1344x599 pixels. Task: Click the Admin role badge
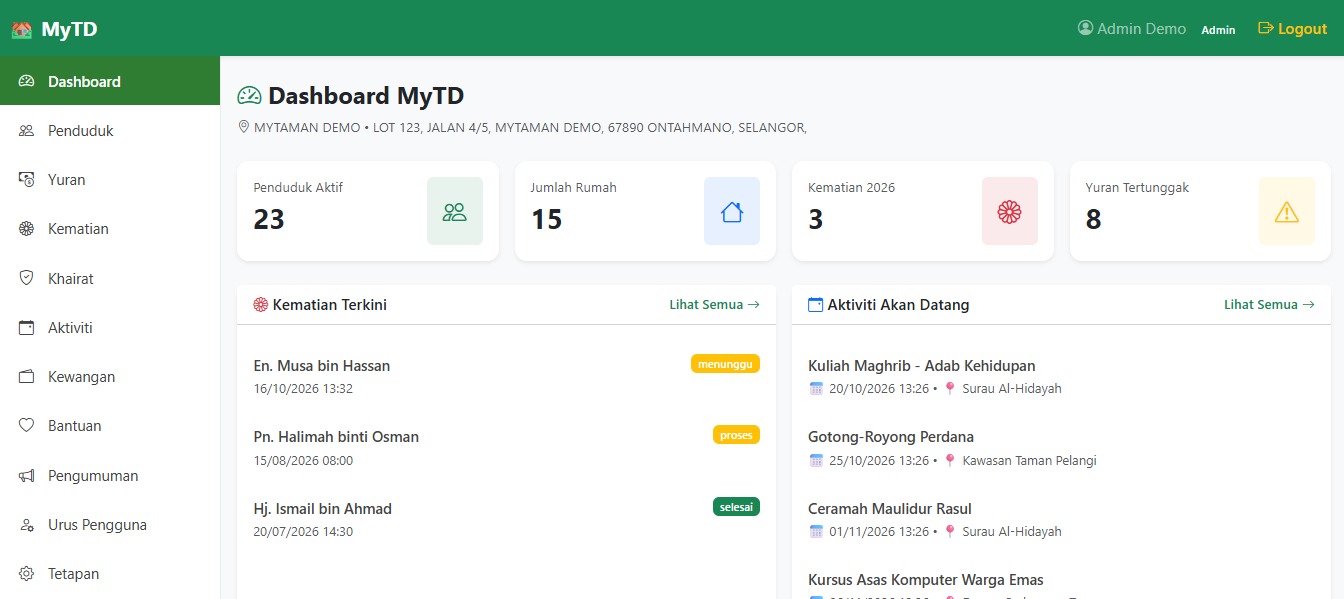pyautogui.click(x=1218, y=30)
